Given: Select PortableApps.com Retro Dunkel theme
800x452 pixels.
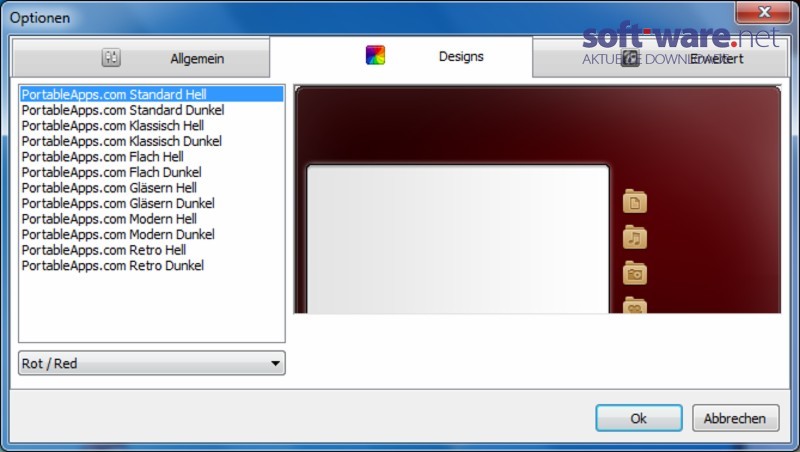Looking at the screenshot, I should click(x=152, y=266).
